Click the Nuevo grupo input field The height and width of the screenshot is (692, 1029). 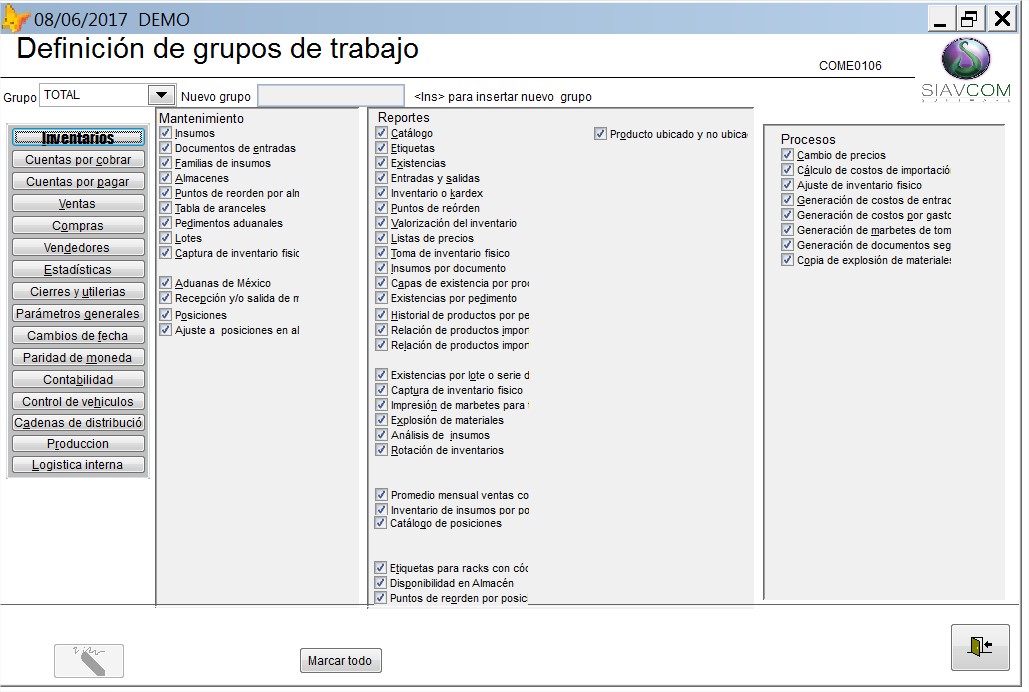coord(331,96)
